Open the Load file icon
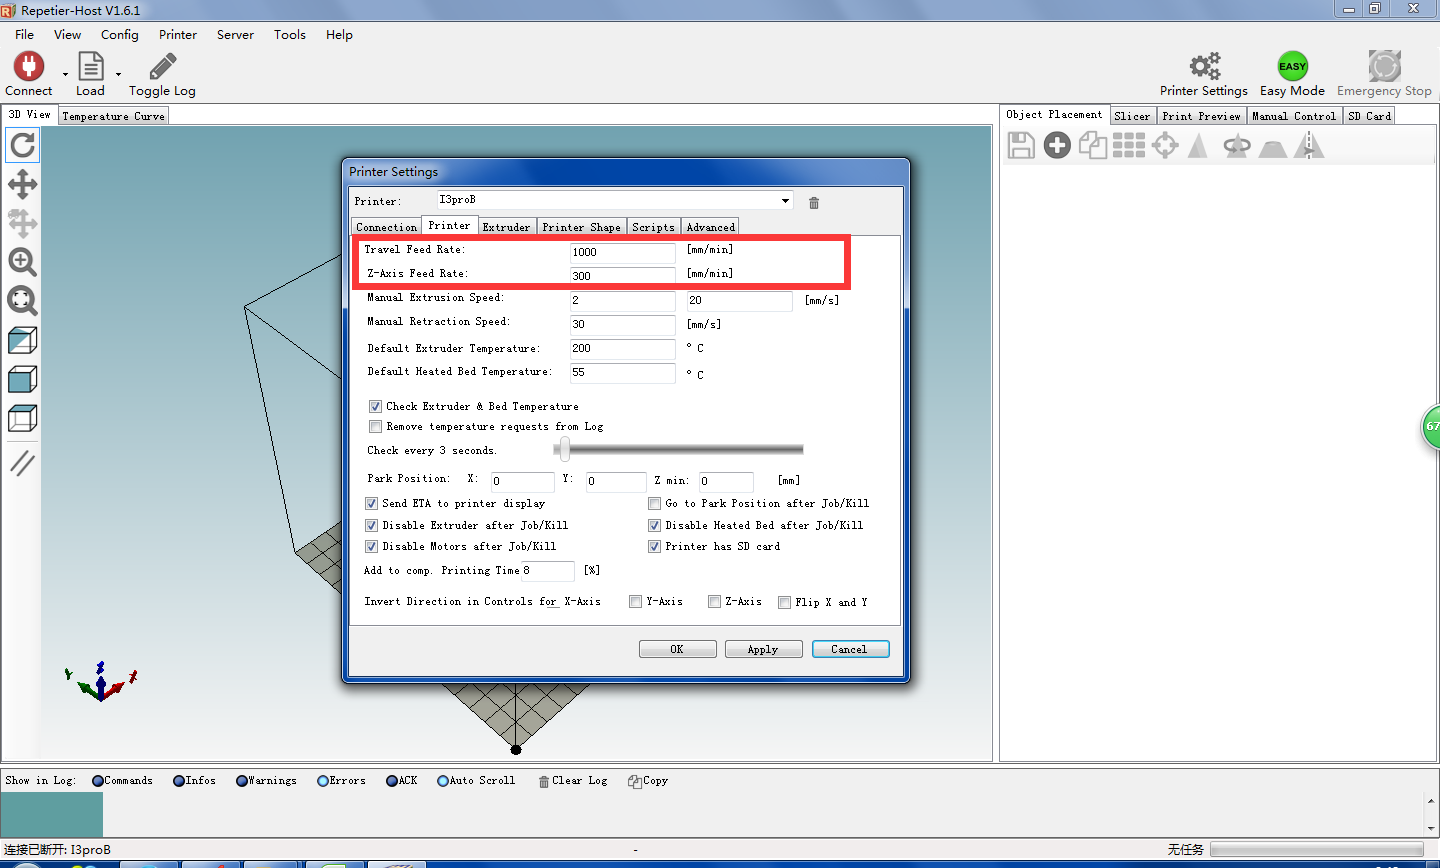Viewport: 1440px width, 868px height. click(x=90, y=67)
